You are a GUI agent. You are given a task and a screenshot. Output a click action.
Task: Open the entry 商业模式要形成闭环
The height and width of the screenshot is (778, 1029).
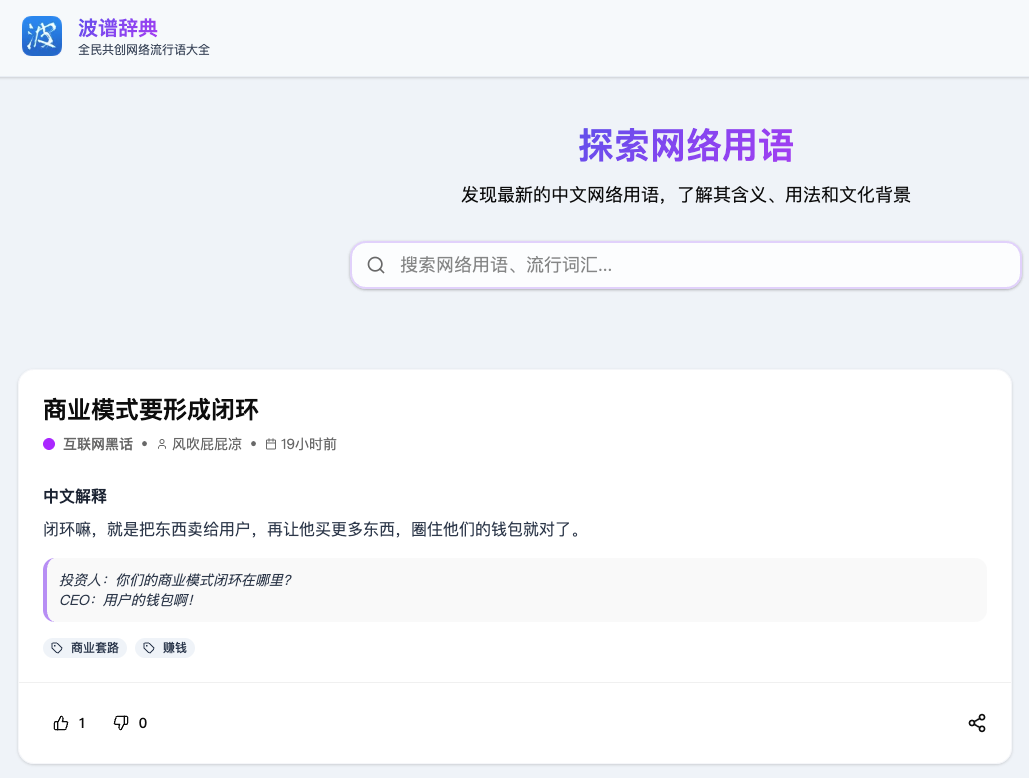point(151,409)
